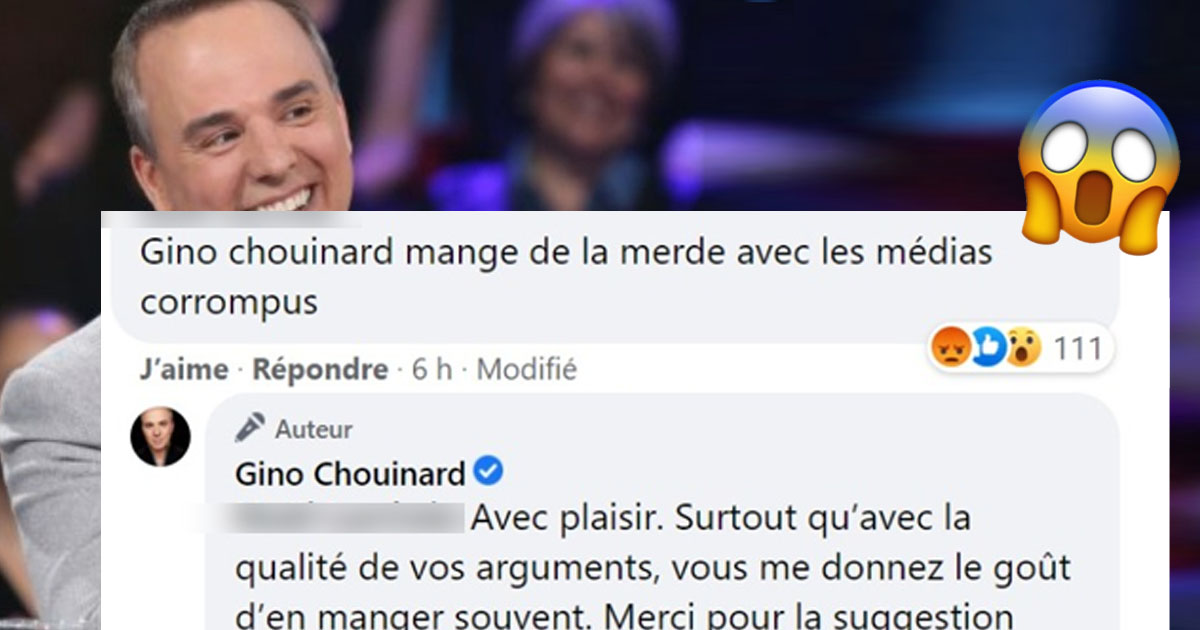View edit history via Modifié

[527, 370]
